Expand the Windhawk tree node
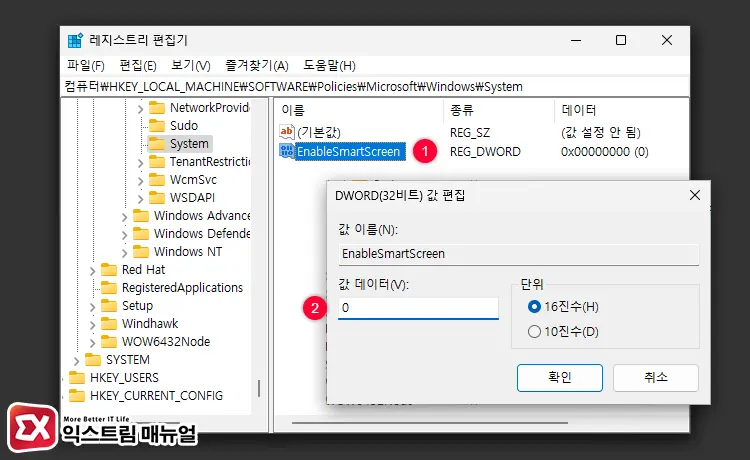750x460 pixels. pyautogui.click(x=92, y=325)
